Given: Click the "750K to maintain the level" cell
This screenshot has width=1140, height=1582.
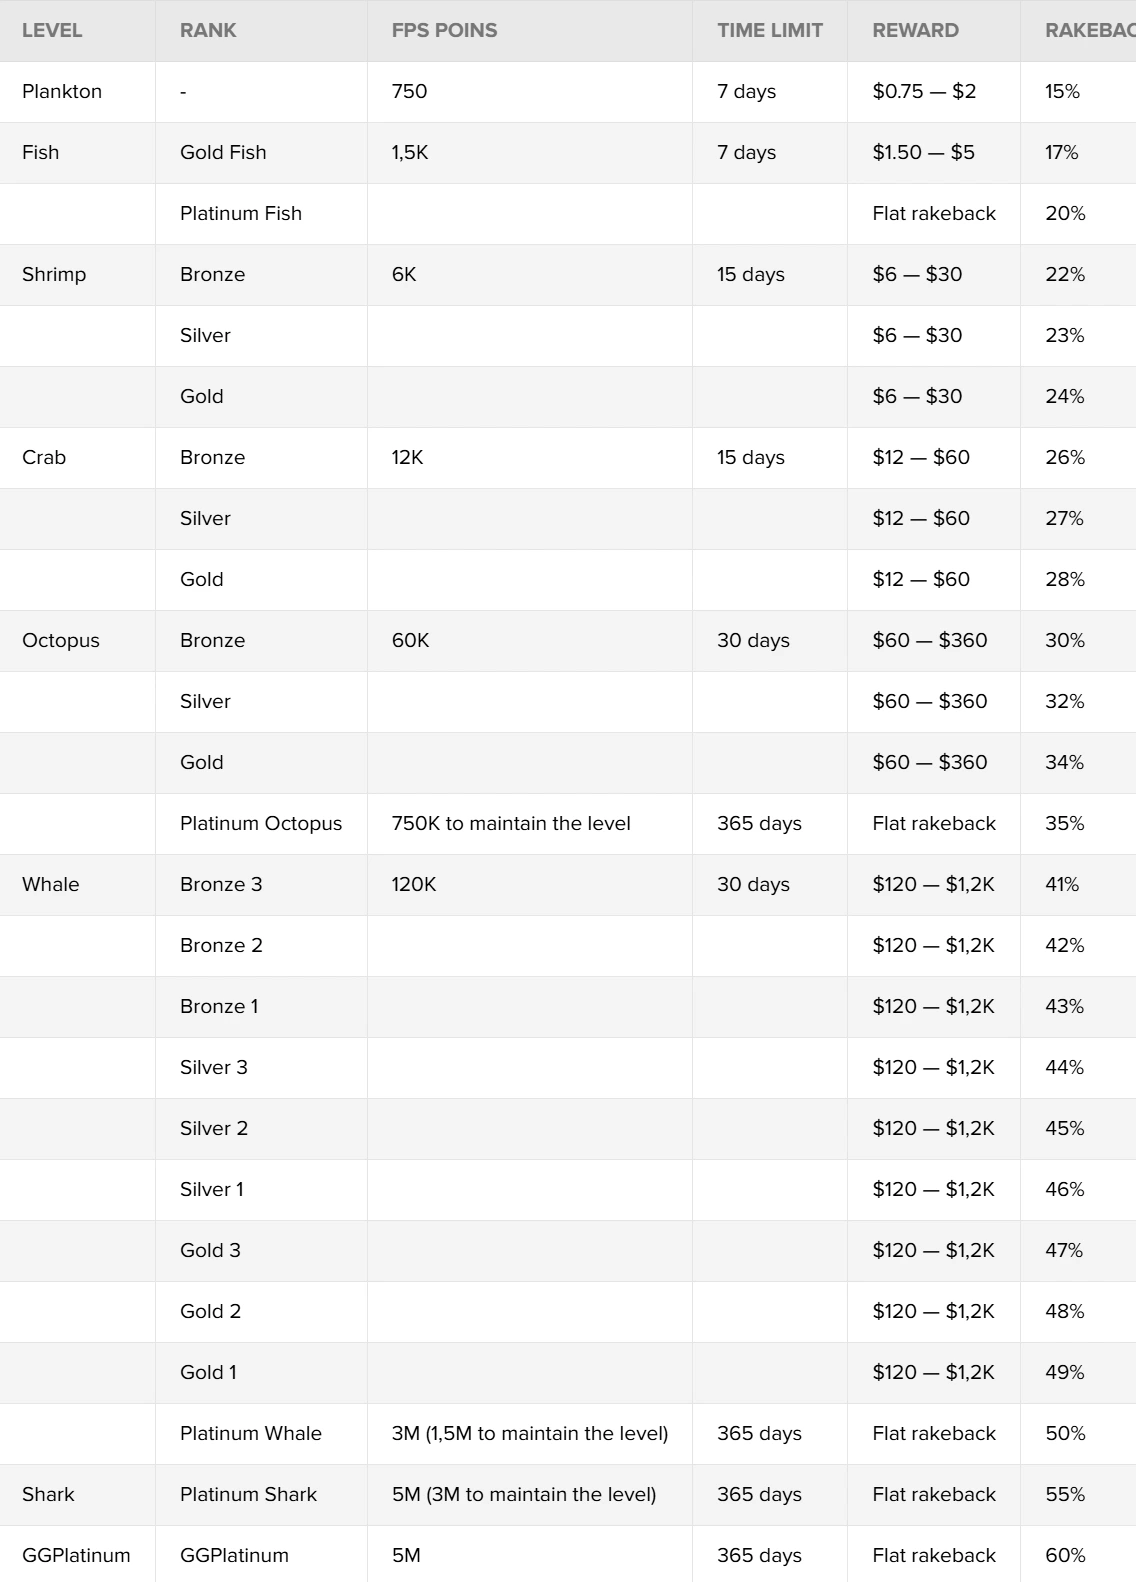Looking at the screenshot, I should coord(511,823).
